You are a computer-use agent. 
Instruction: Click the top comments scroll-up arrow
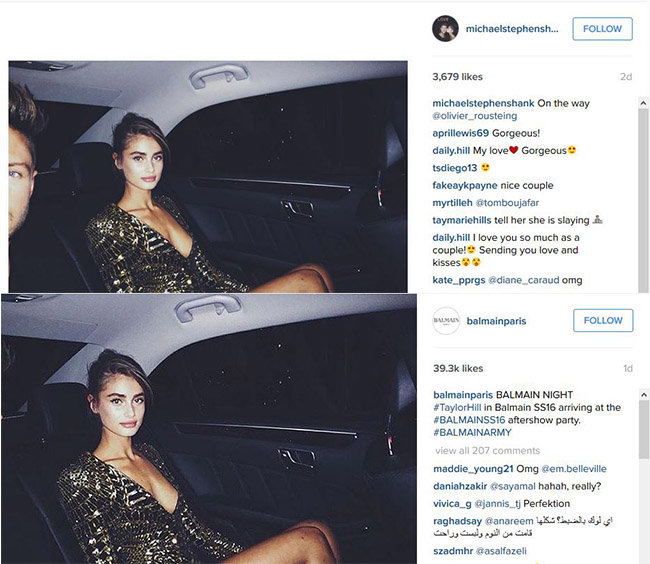coord(643,103)
